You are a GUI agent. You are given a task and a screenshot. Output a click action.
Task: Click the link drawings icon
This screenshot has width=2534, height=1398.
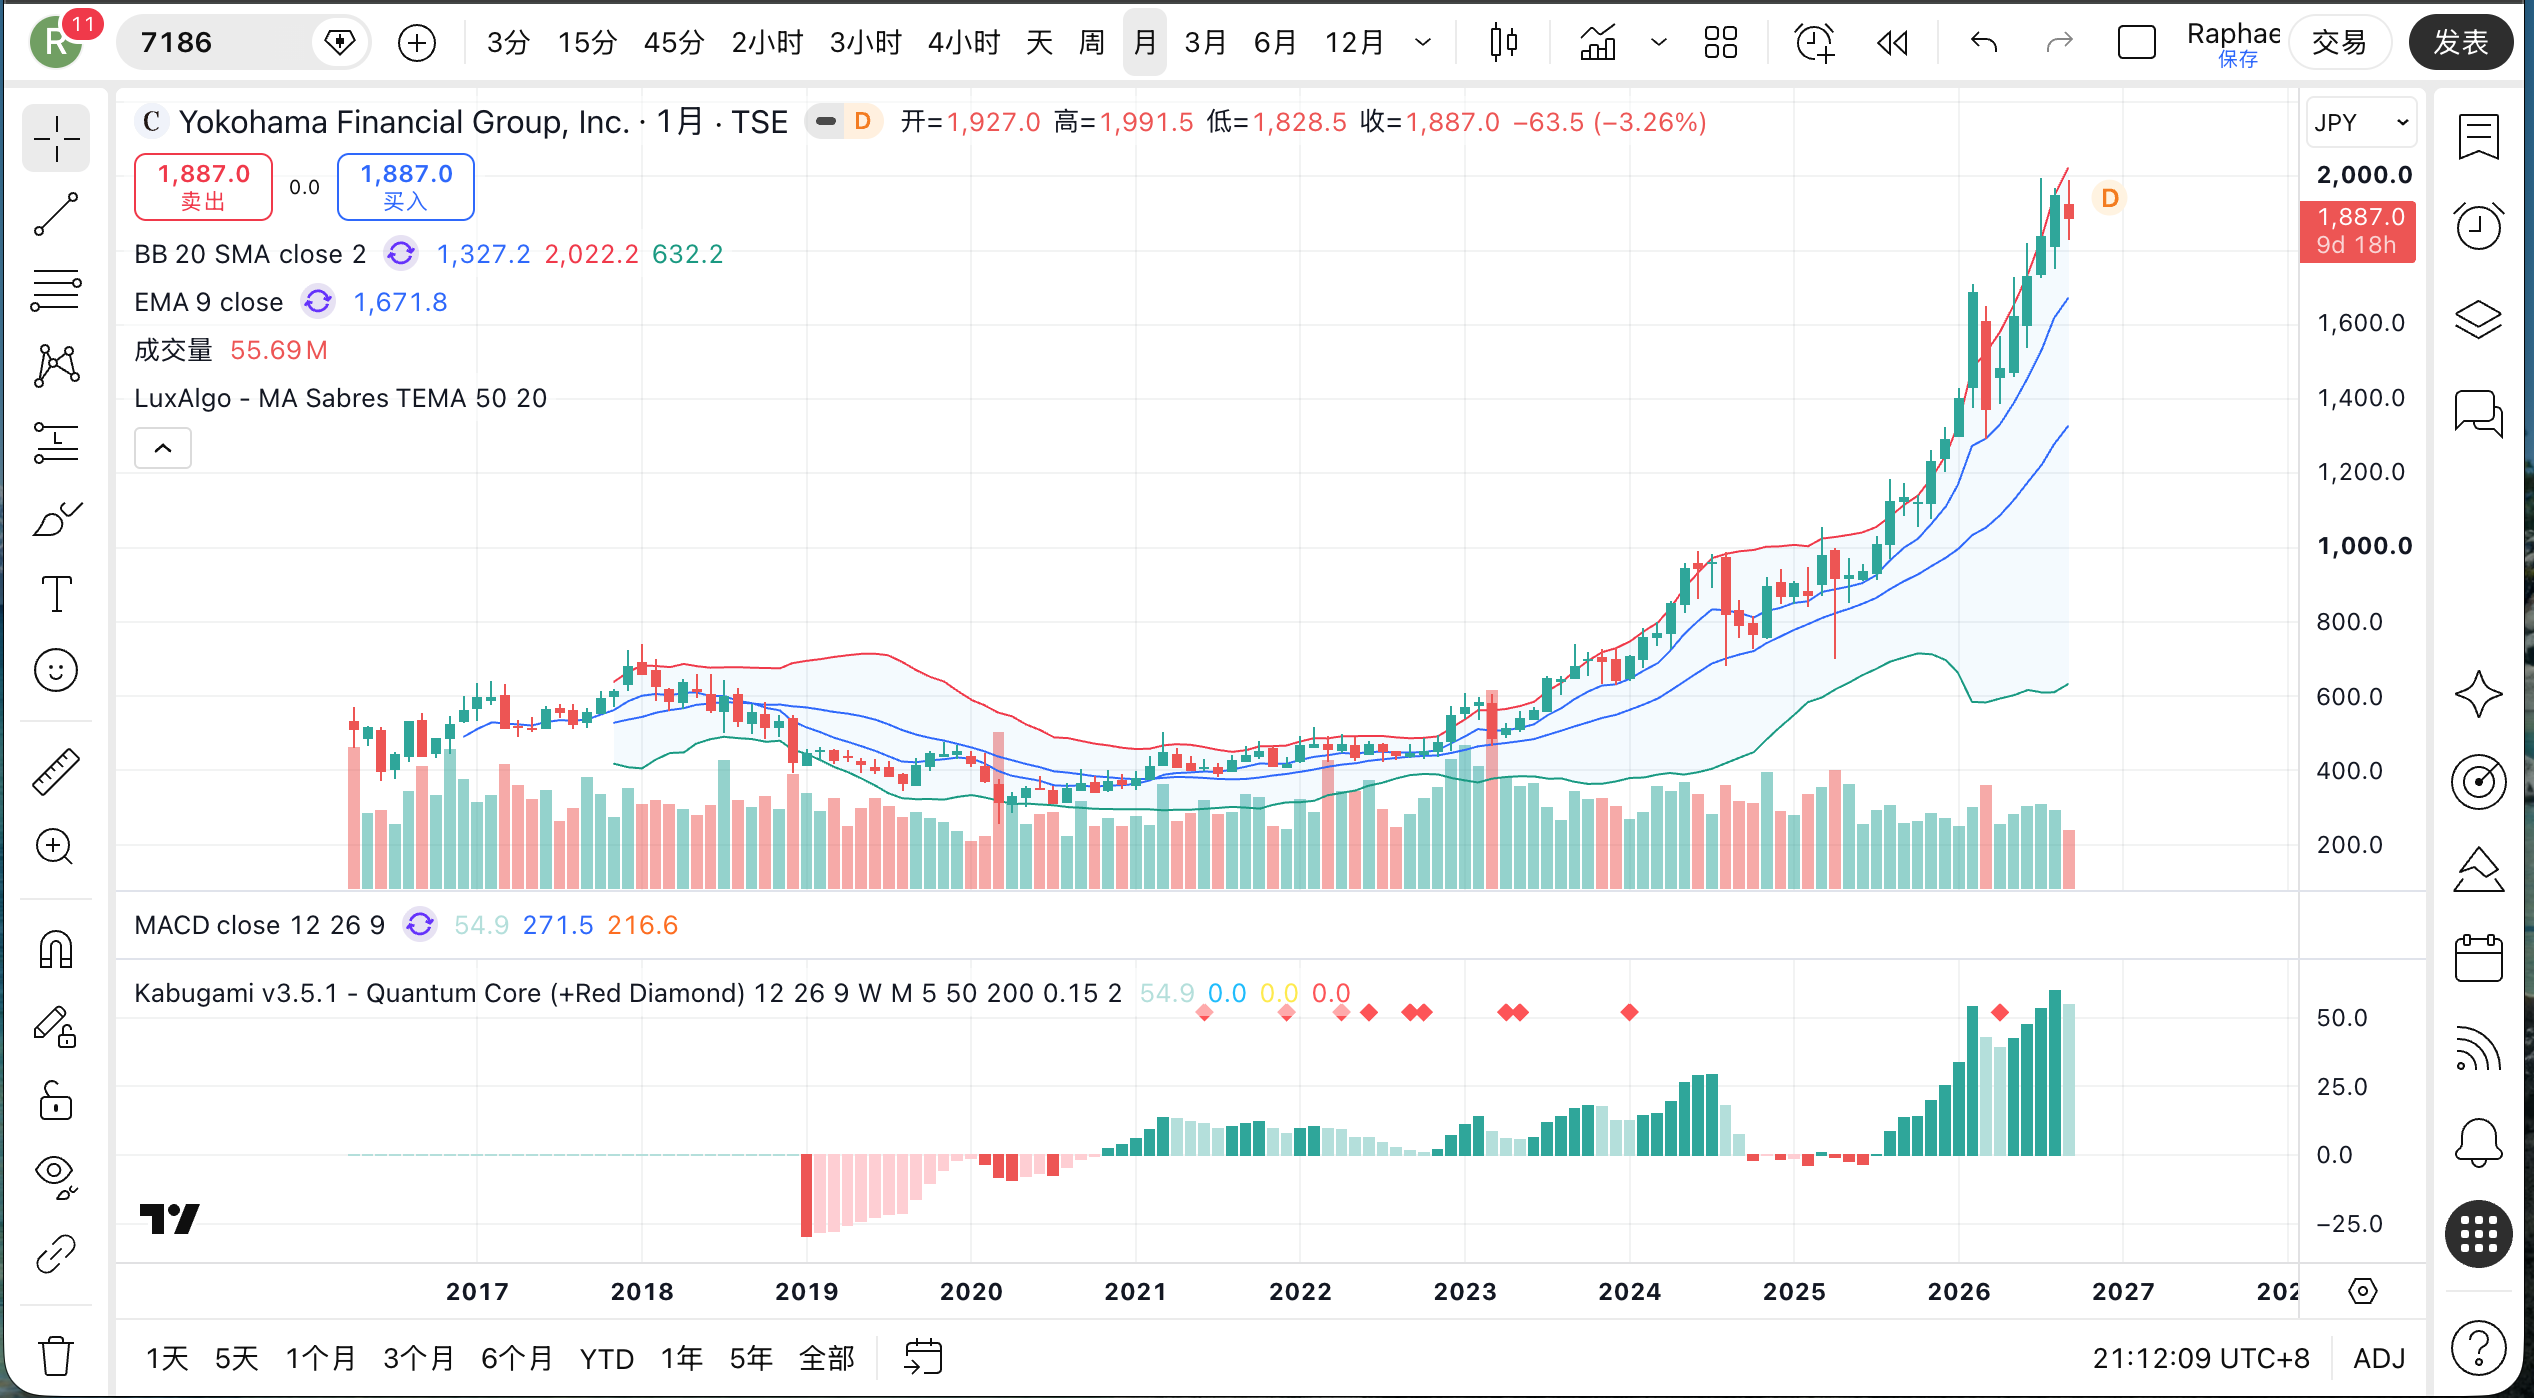(56, 1254)
